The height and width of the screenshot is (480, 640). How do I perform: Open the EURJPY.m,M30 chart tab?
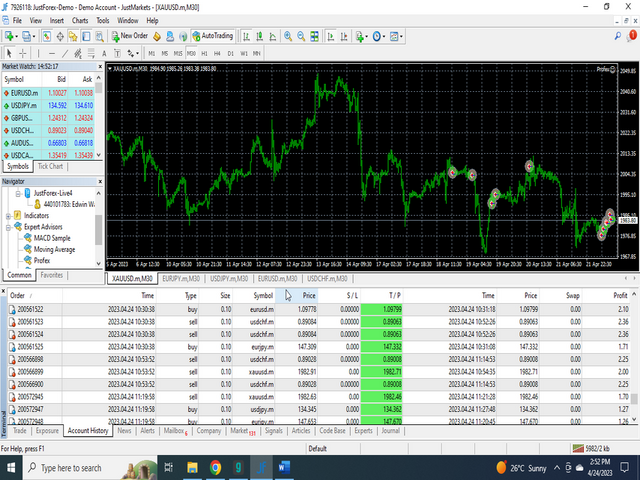tap(181, 278)
